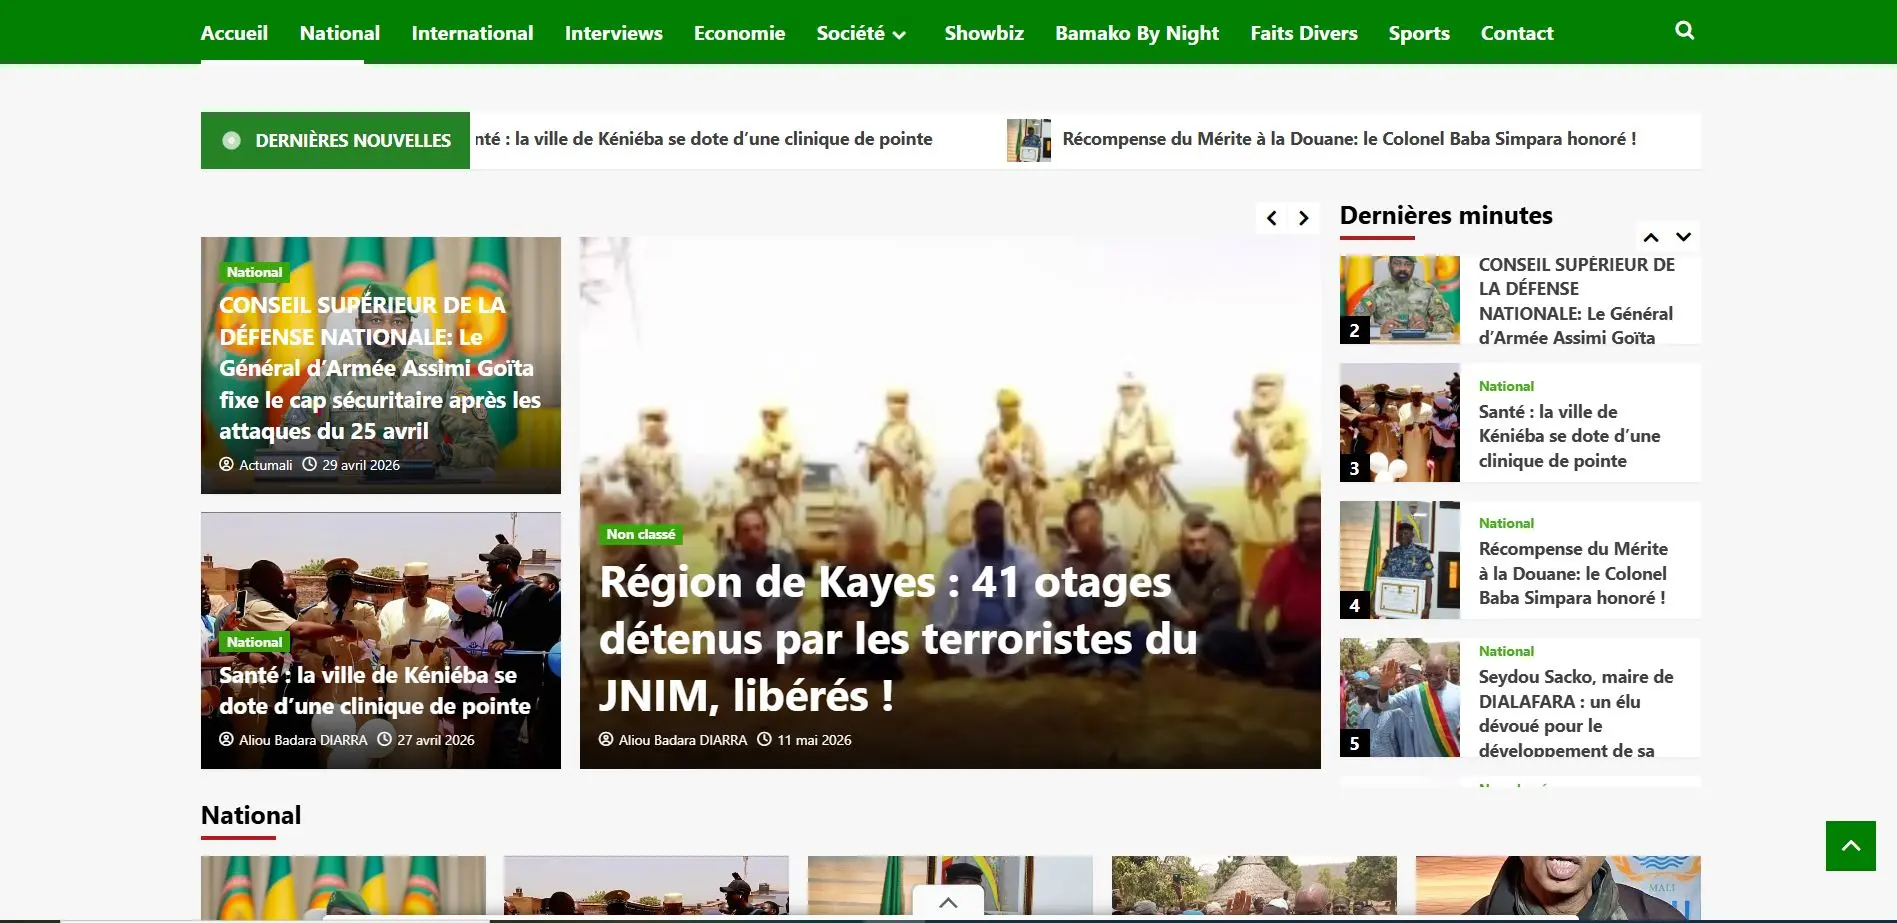The height and width of the screenshot is (923, 1897).
Task: Move Dernières minutes list up
Action: tap(1651, 237)
